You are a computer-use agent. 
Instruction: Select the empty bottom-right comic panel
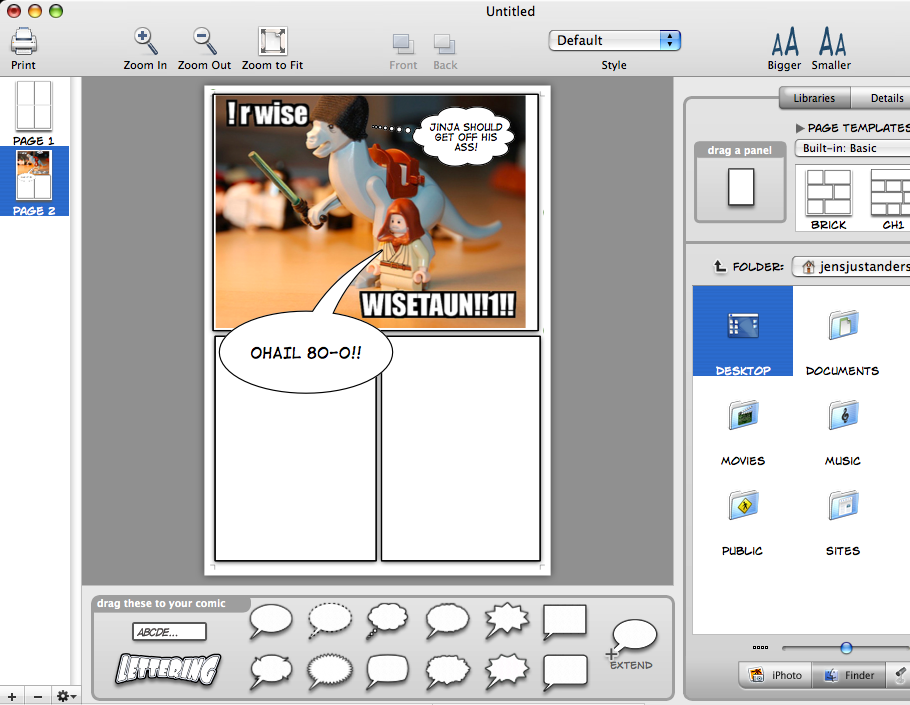pos(461,449)
